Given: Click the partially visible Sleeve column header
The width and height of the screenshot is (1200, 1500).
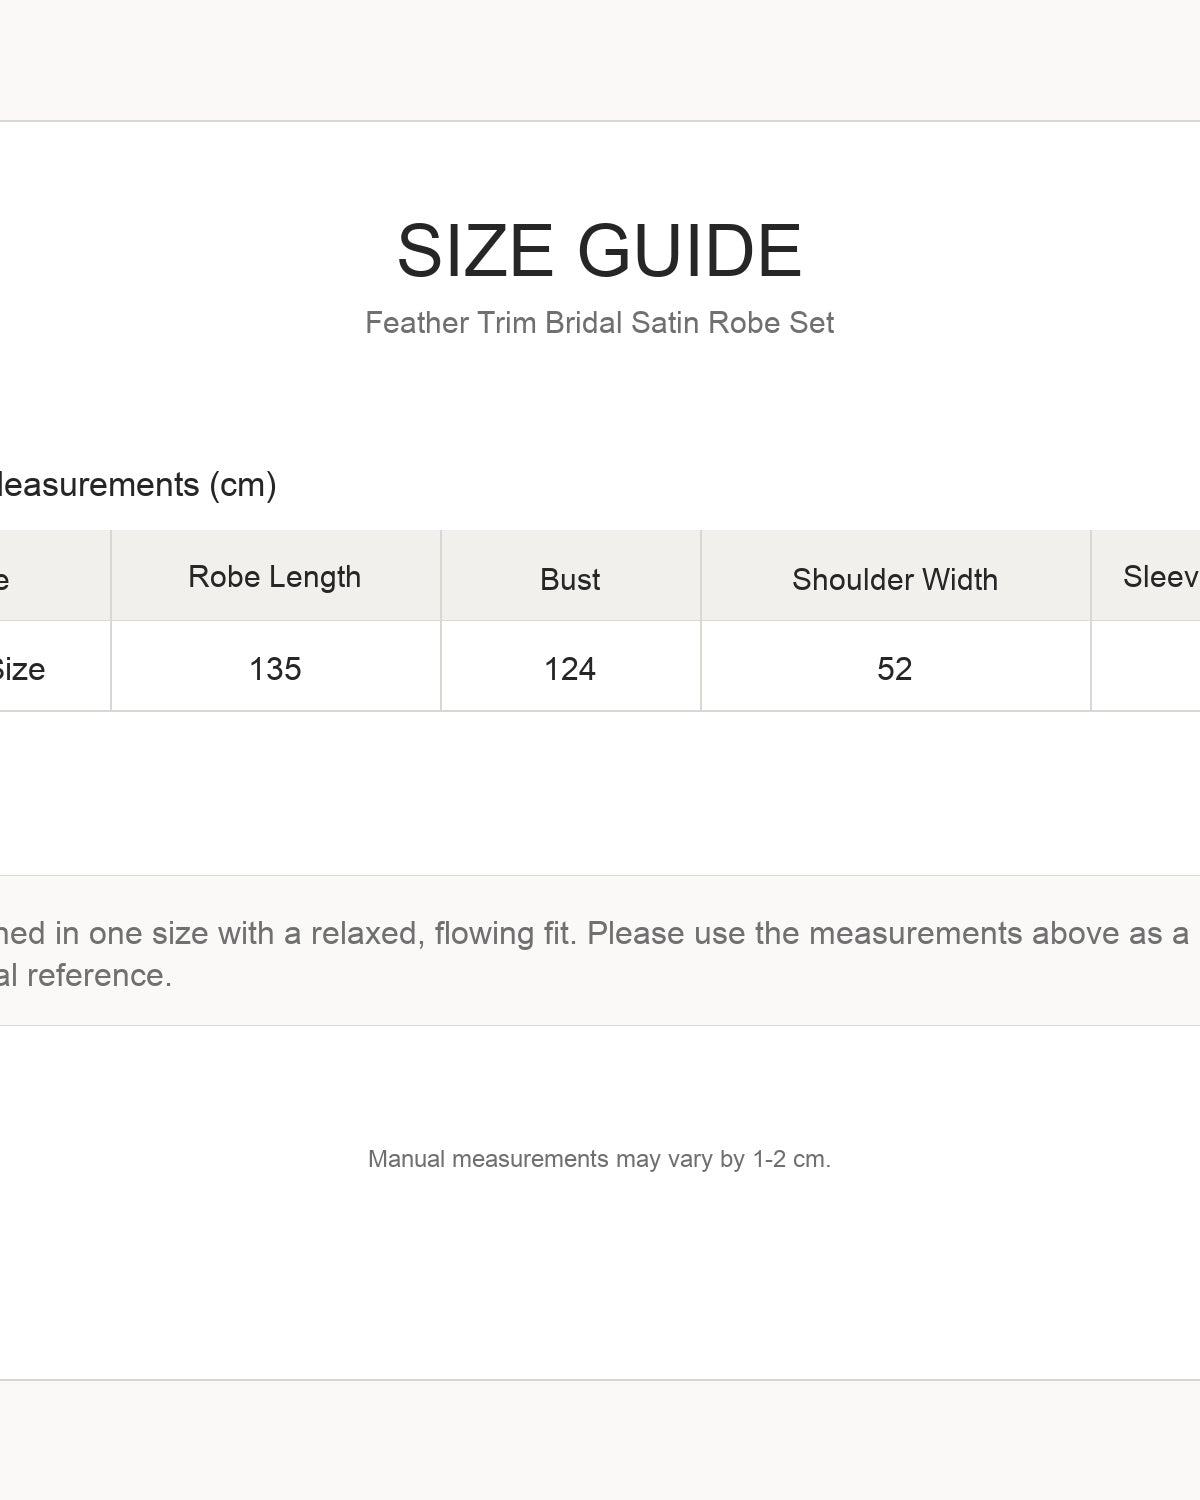Looking at the screenshot, I should pyautogui.click(x=1146, y=576).
